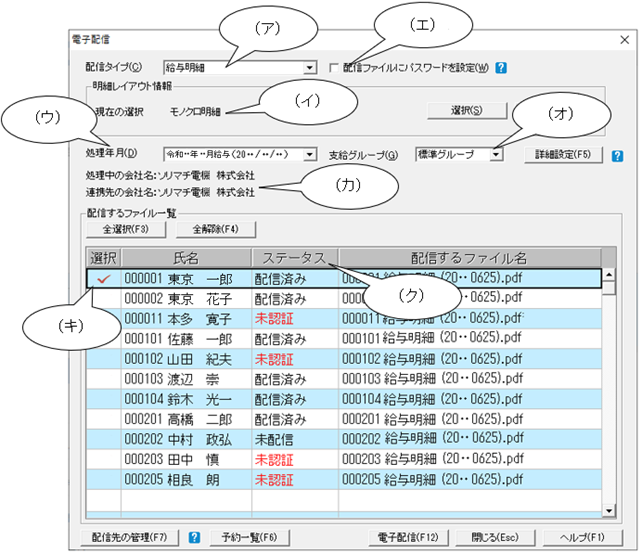The height and width of the screenshot is (553, 642).
Task: Select row 000202 中村 政弘
Action: pos(344,439)
